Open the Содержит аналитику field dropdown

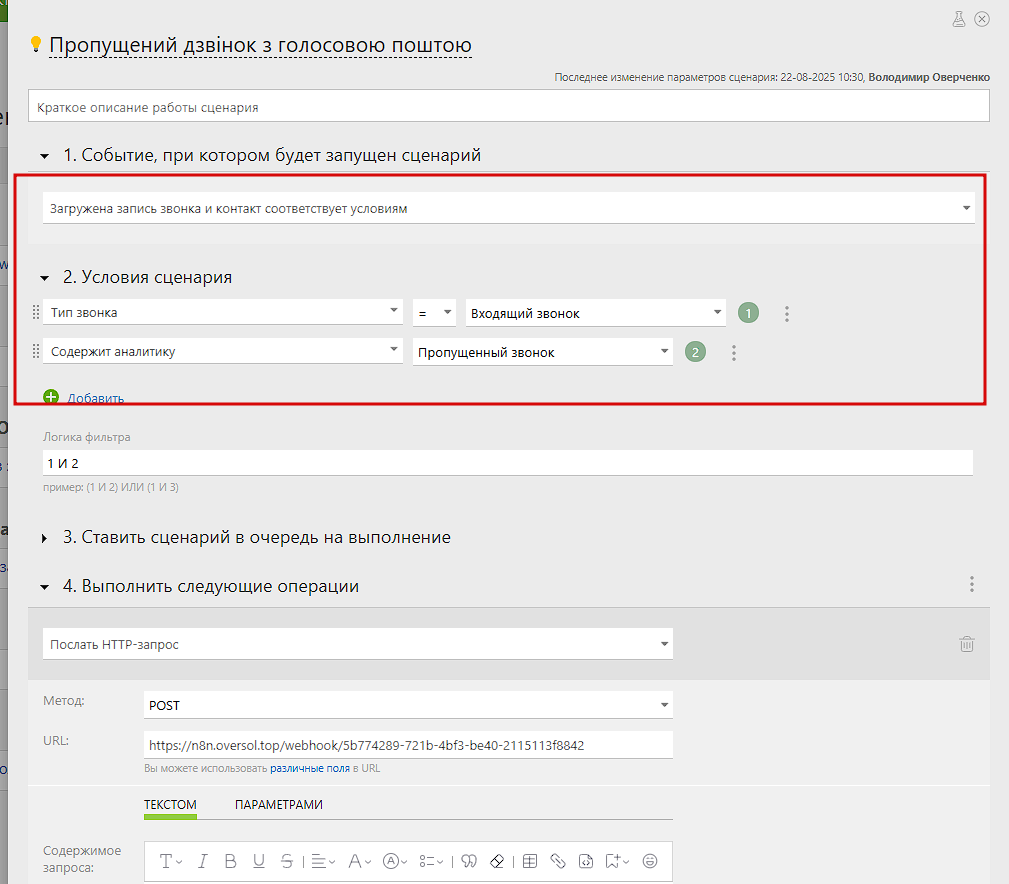(223, 351)
